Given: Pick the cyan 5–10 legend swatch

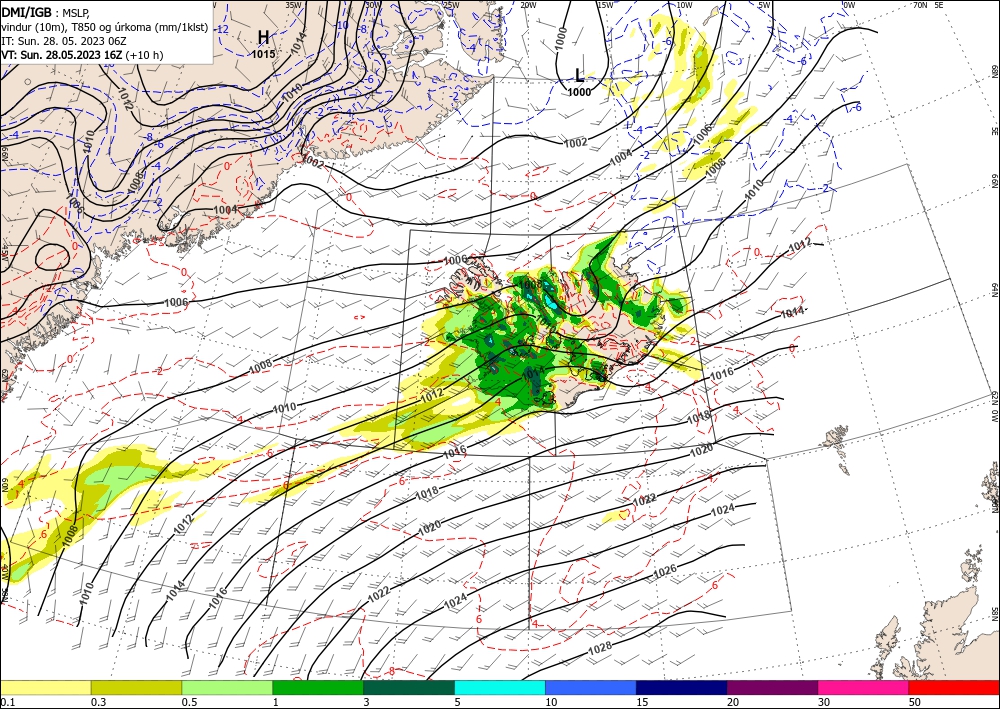Looking at the screenshot, I should (500, 687).
